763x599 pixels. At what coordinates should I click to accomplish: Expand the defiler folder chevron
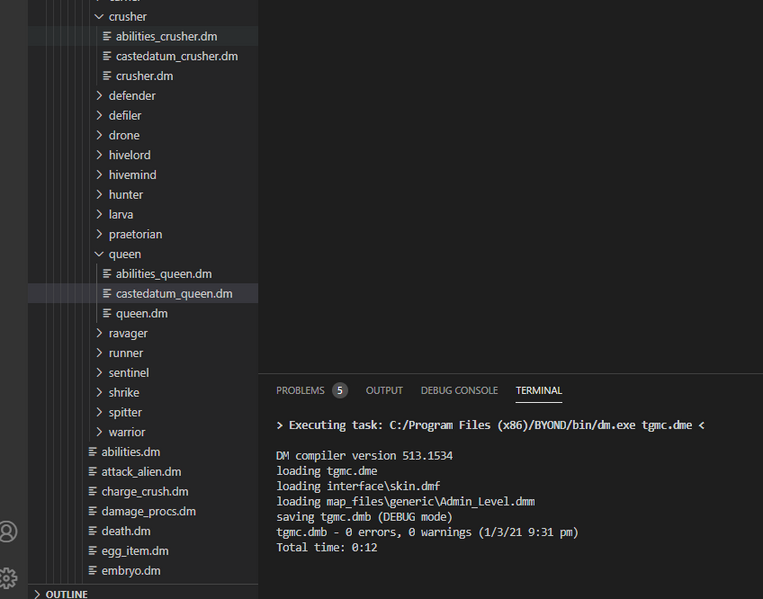[99, 115]
